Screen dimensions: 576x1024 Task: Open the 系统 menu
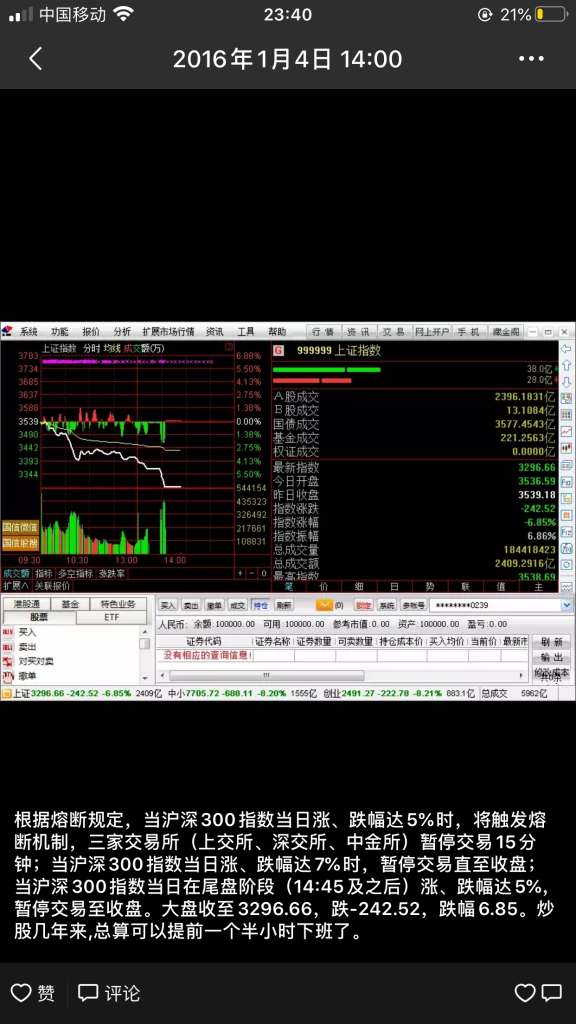coord(29,332)
